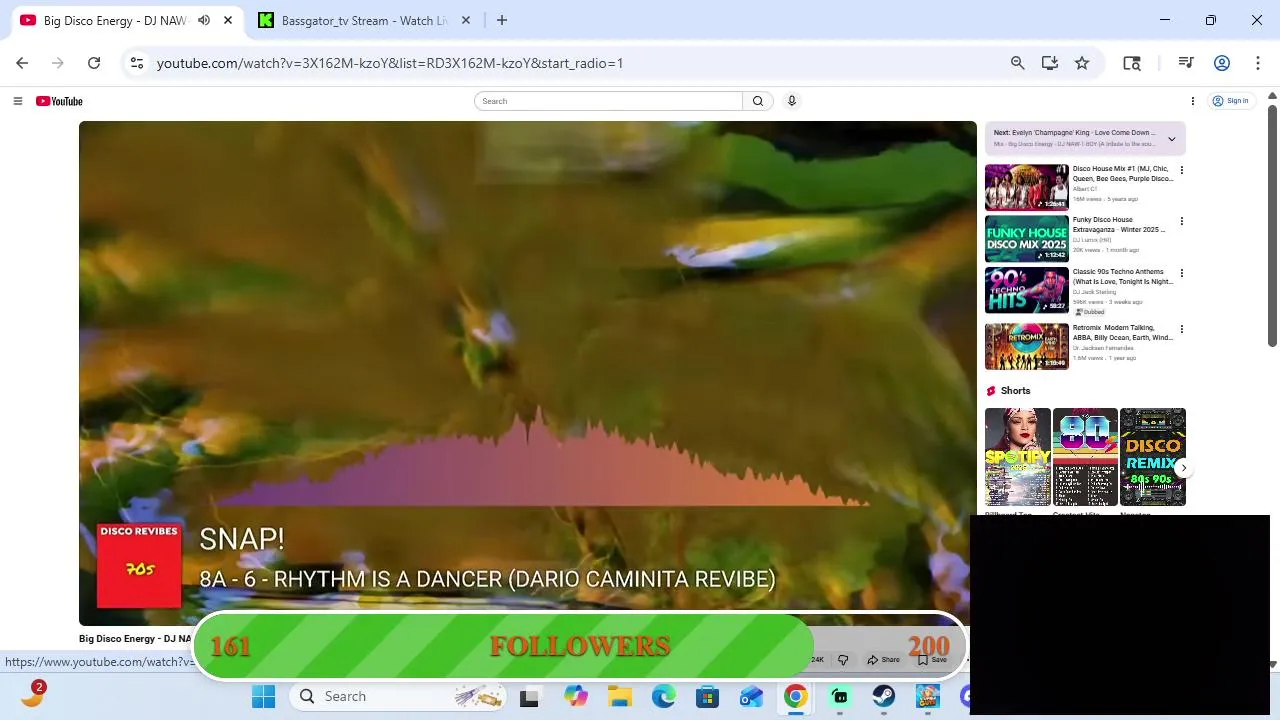Mute the Big Disco Energy tab audio
This screenshot has width=1280, height=720.
click(204, 20)
